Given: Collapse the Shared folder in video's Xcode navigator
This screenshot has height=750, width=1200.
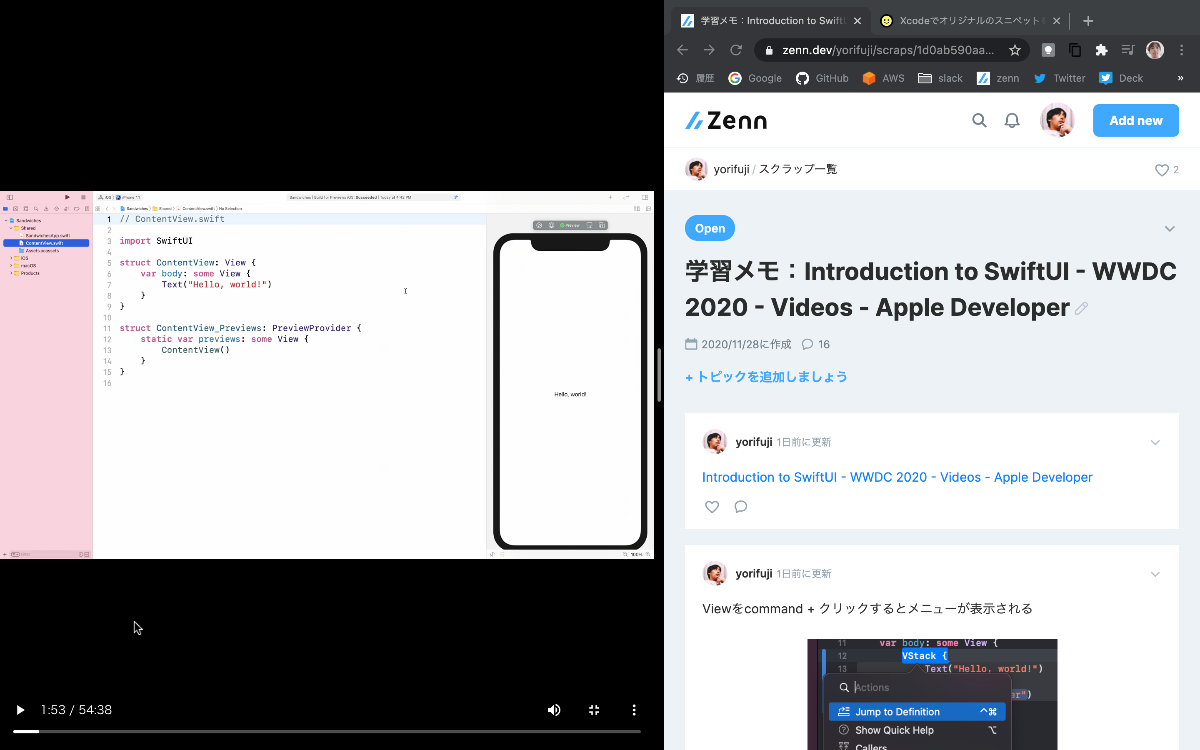Looking at the screenshot, I should 12,228.
